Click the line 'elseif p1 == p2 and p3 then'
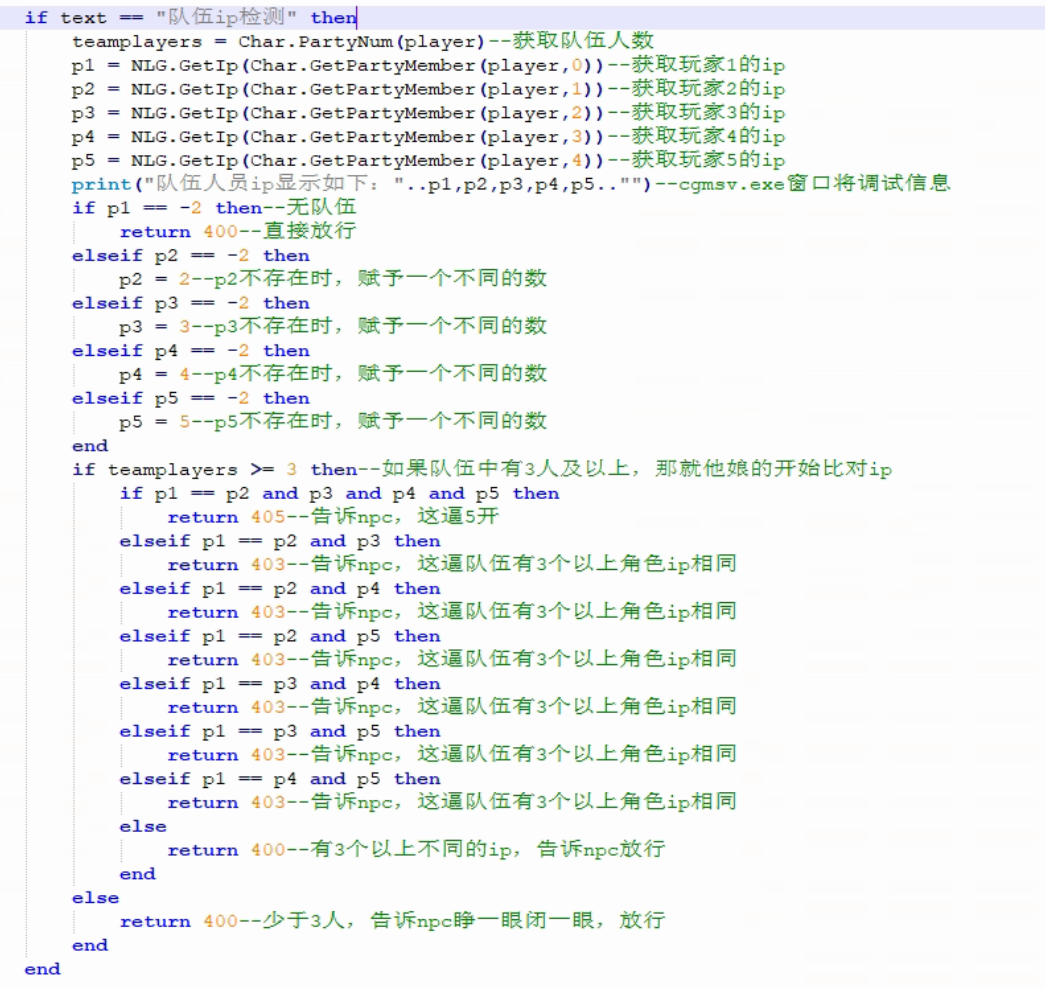 point(280,541)
